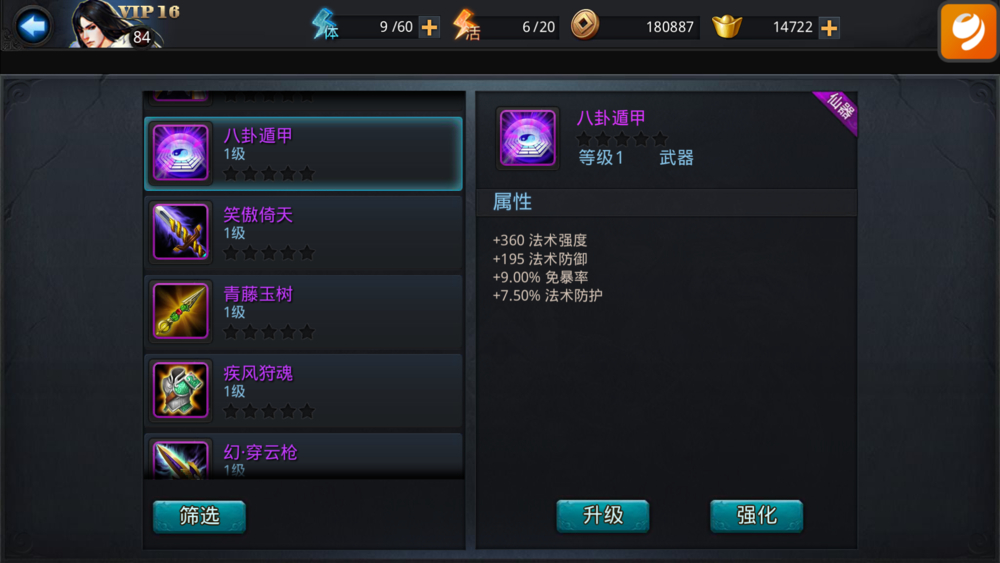This screenshot has width=1000, height=563.
Task: Tap the gold ingot currency icon
Action: [x=726, y=26]
